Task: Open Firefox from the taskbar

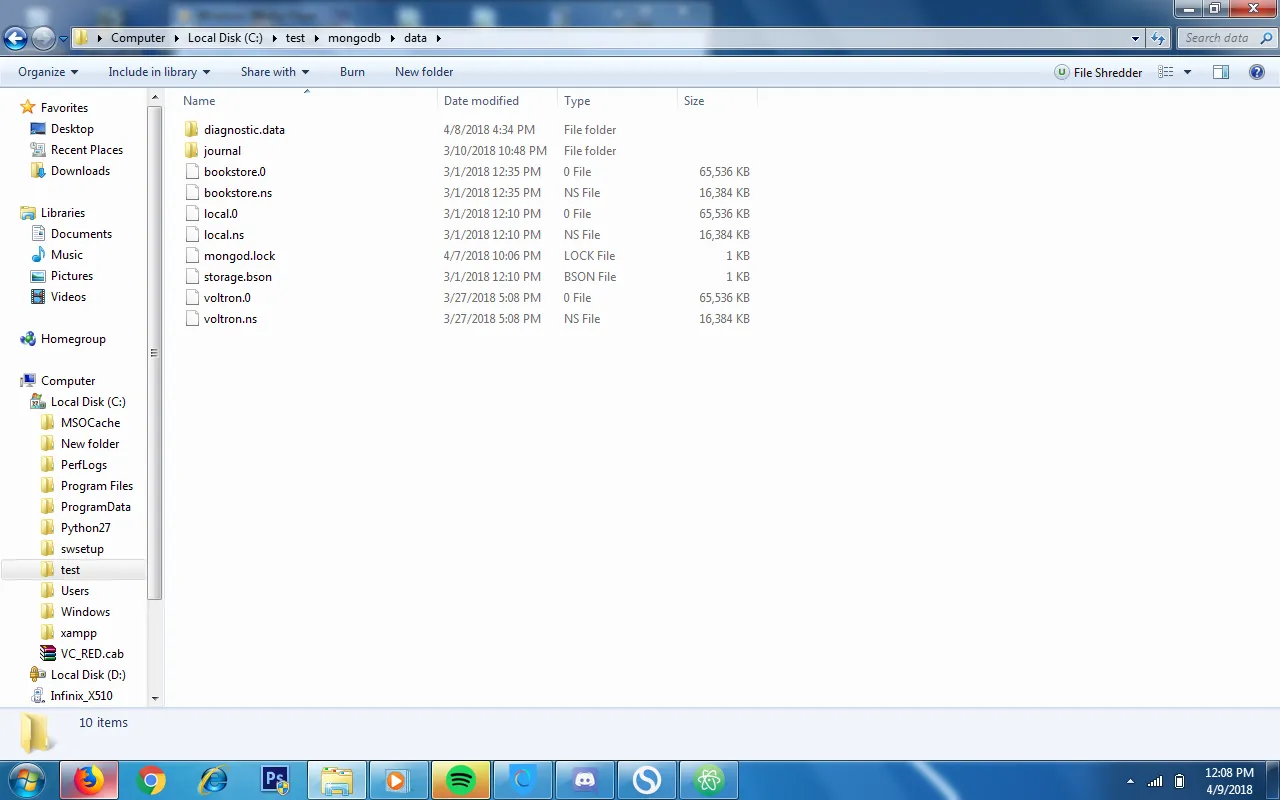Action: [x=88, y=780]
